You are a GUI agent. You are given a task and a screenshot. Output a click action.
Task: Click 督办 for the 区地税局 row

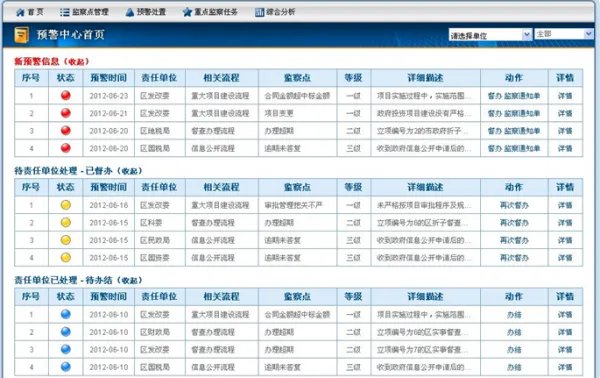tap(494, 131)
